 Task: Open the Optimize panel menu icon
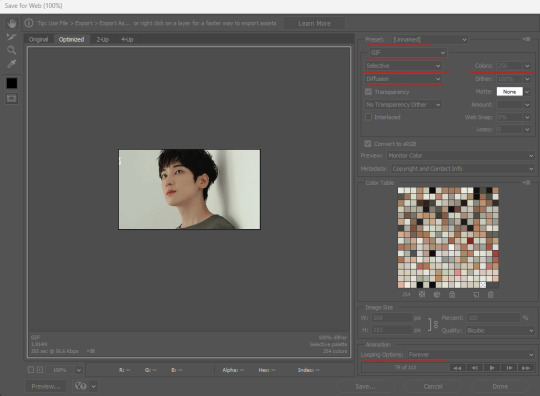coord(526,39)
